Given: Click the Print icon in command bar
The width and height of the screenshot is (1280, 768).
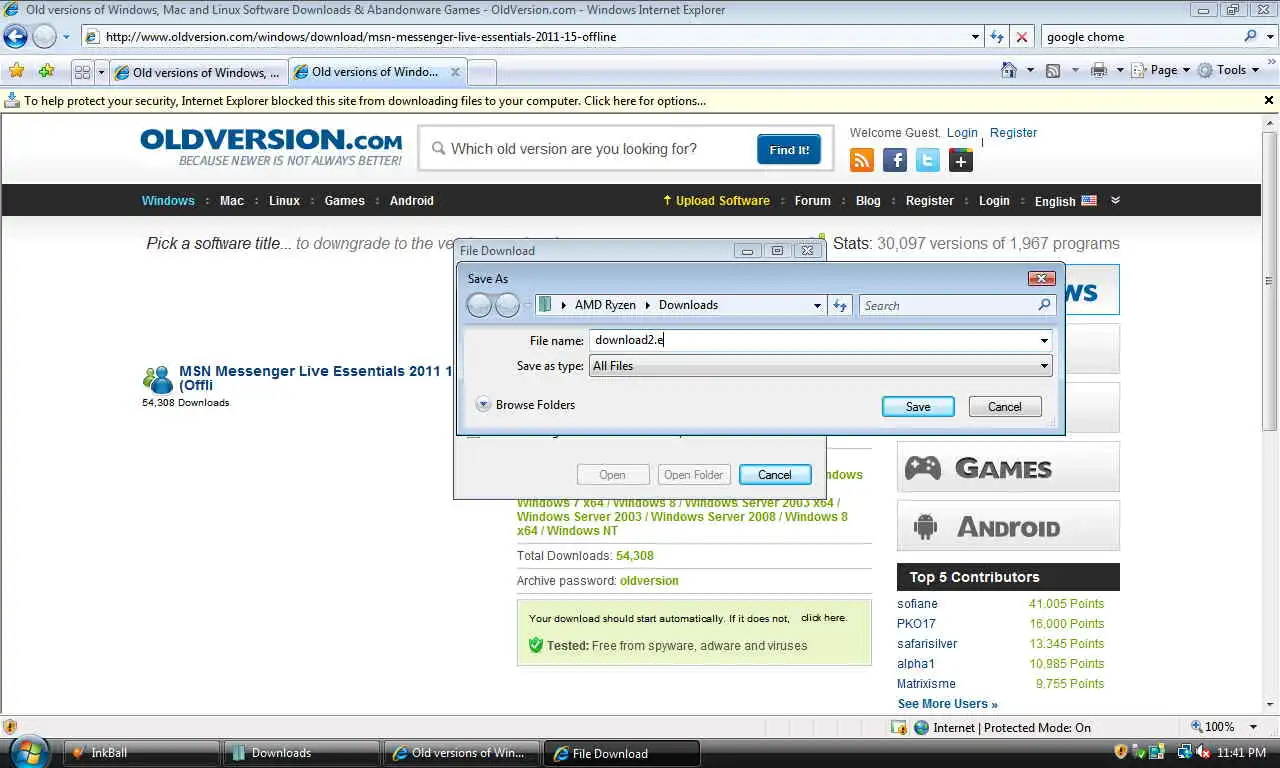Looking at the screenshot, I should (1099, 70).
